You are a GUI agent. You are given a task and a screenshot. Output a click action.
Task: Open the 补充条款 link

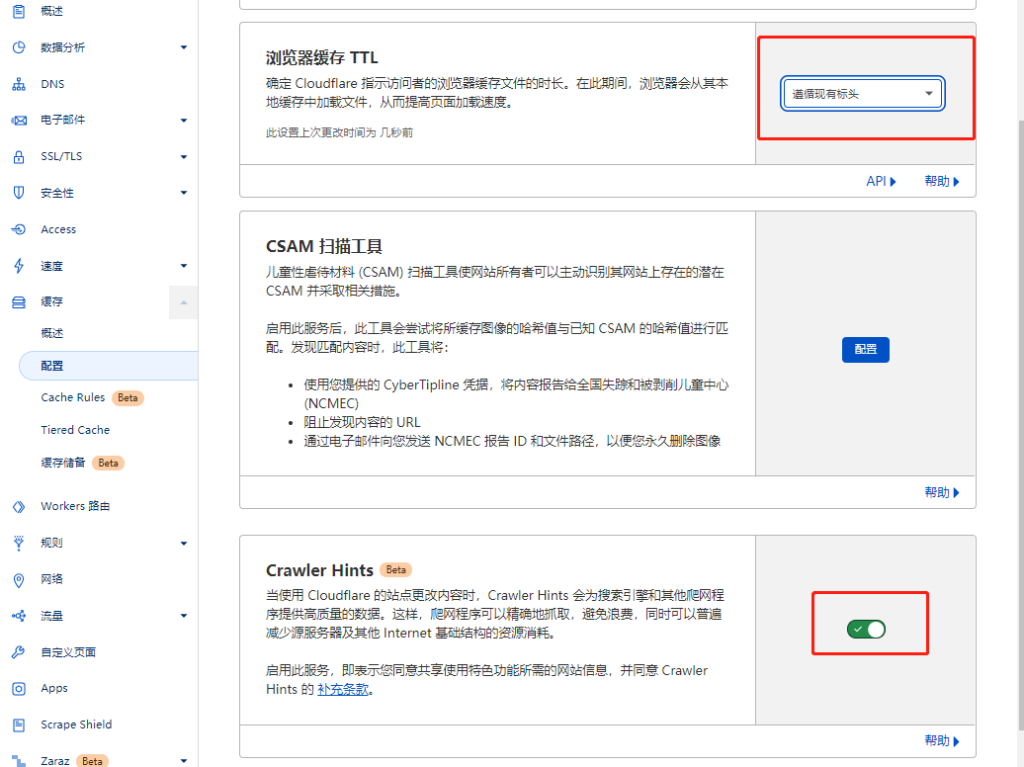pos(344,690)
